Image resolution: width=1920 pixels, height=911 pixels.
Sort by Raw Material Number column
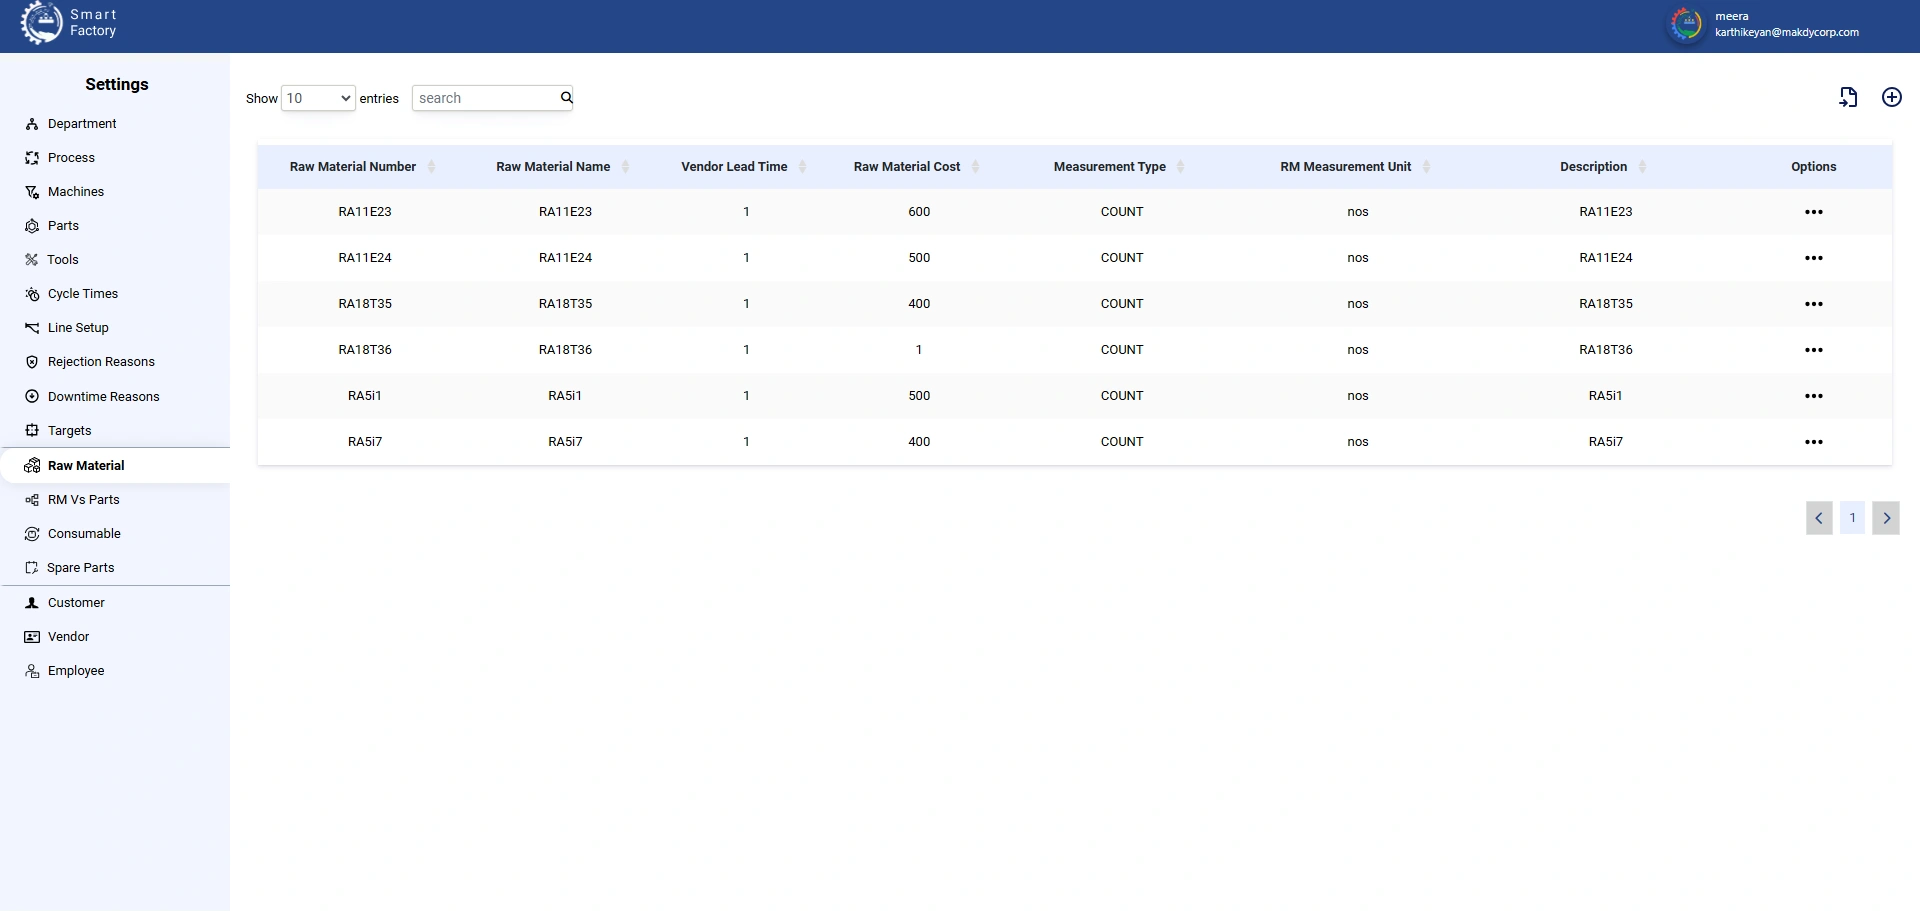[x=431, y=167]
